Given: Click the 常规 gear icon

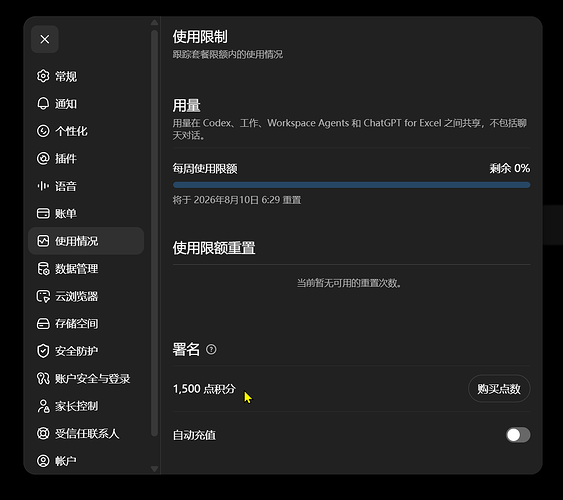Looking at the screenshot, I should point(43,76).
